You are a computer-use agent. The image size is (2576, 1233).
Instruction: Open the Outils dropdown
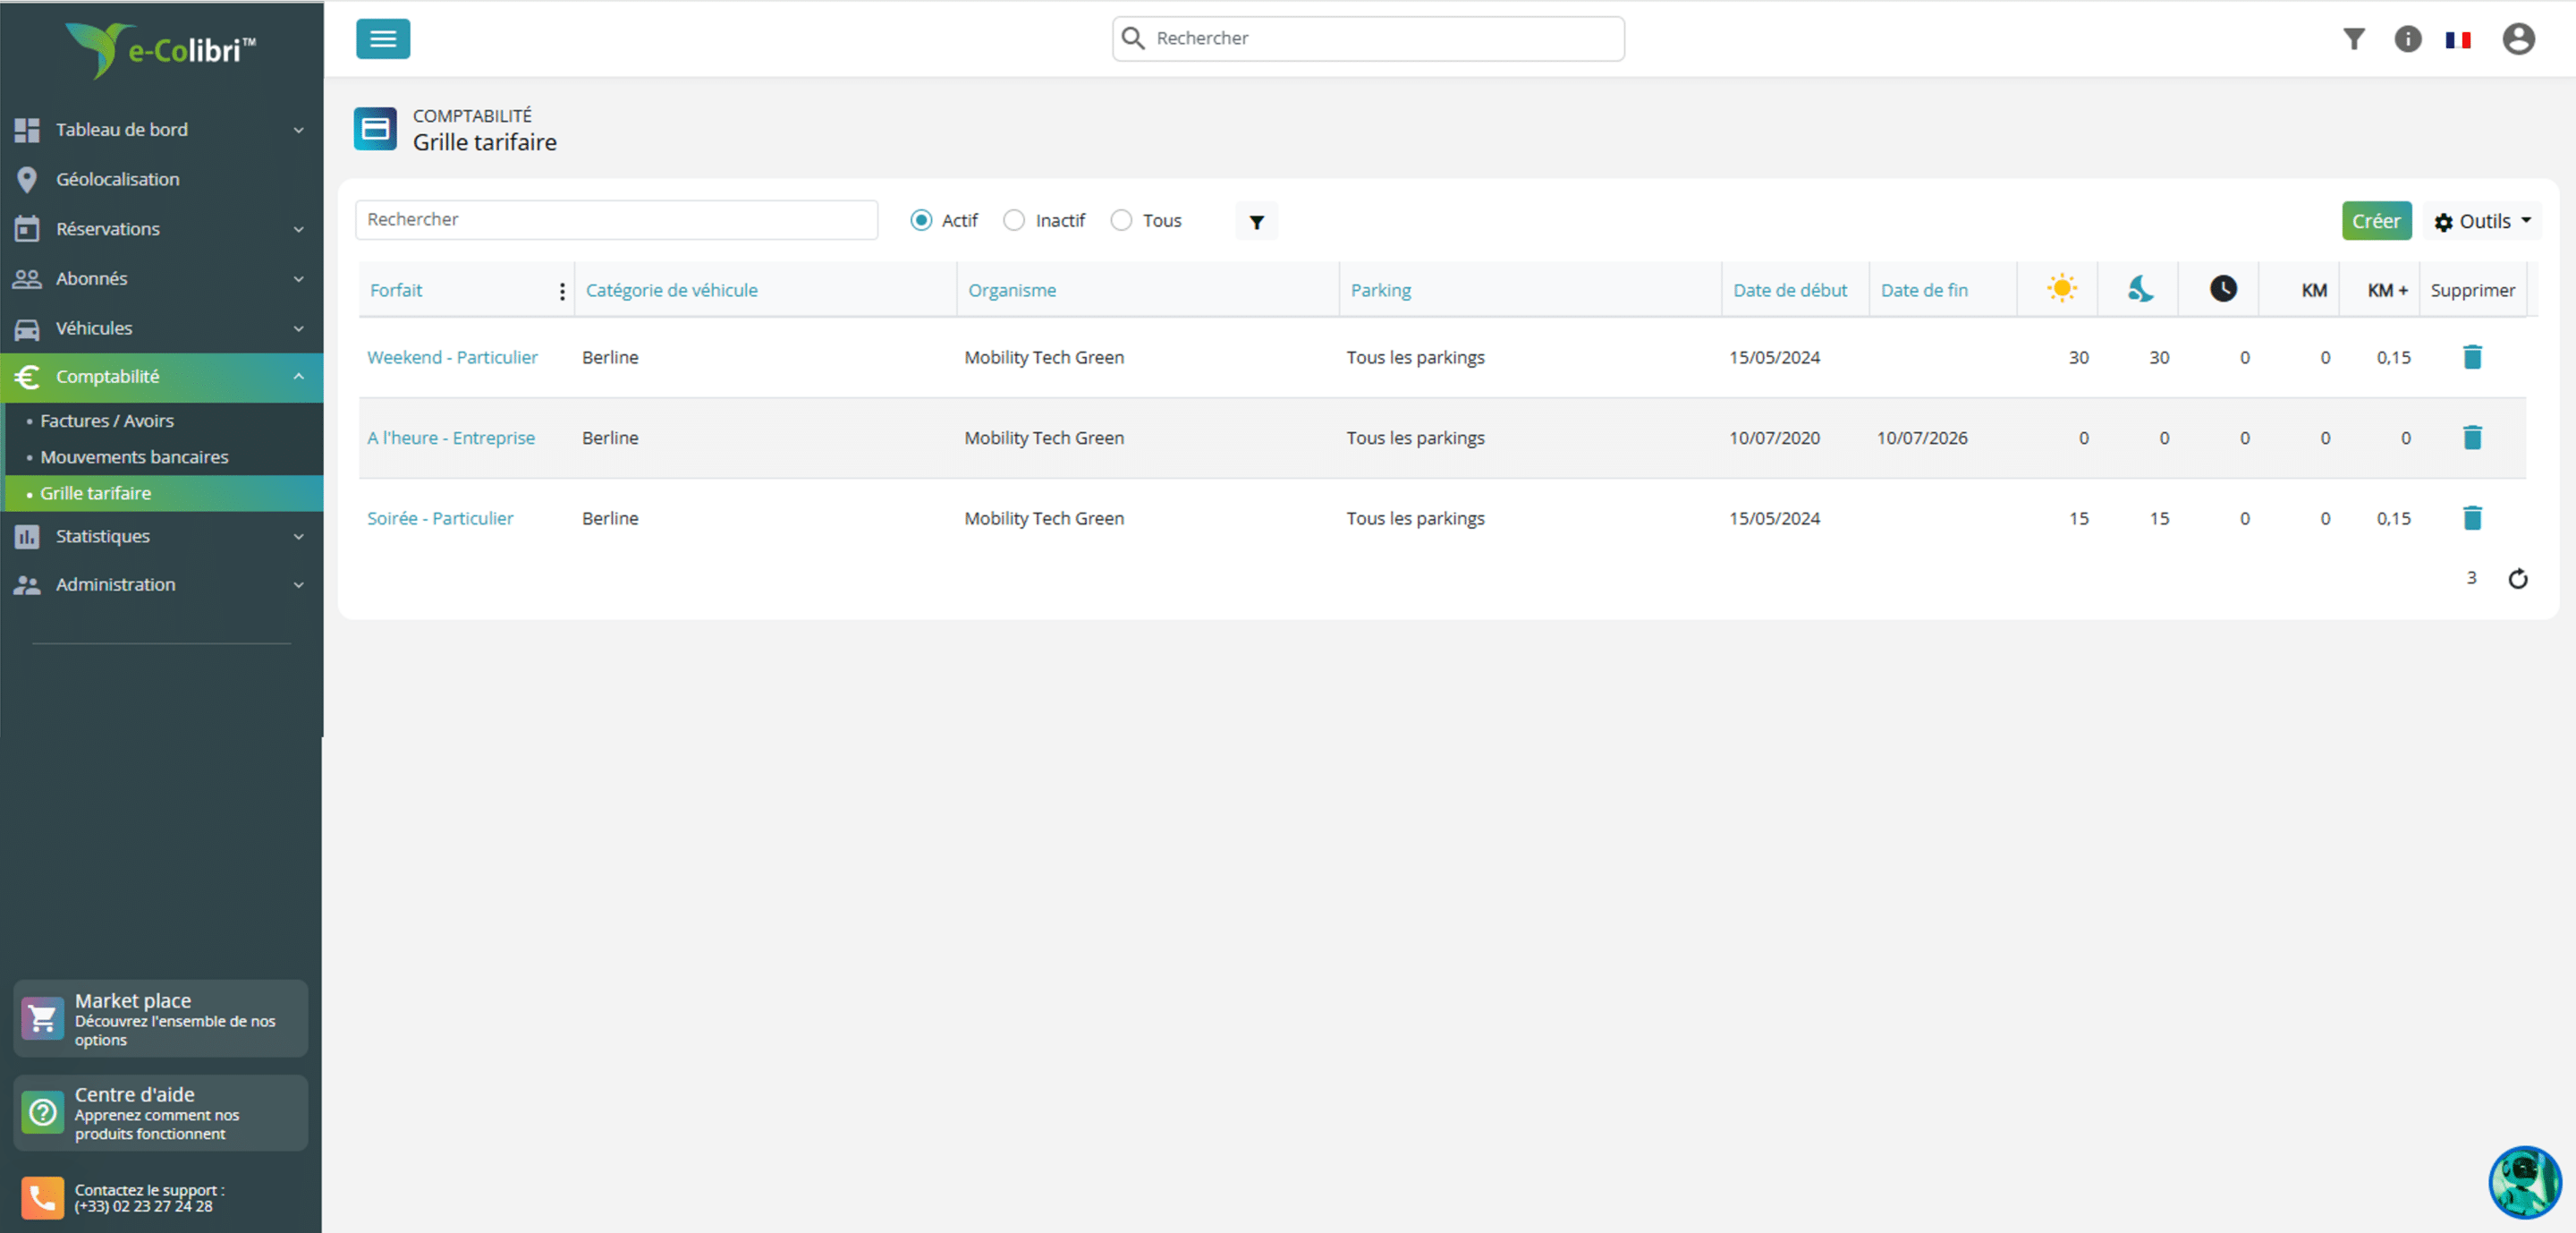pyautogui.click(x=2481, y=221)
